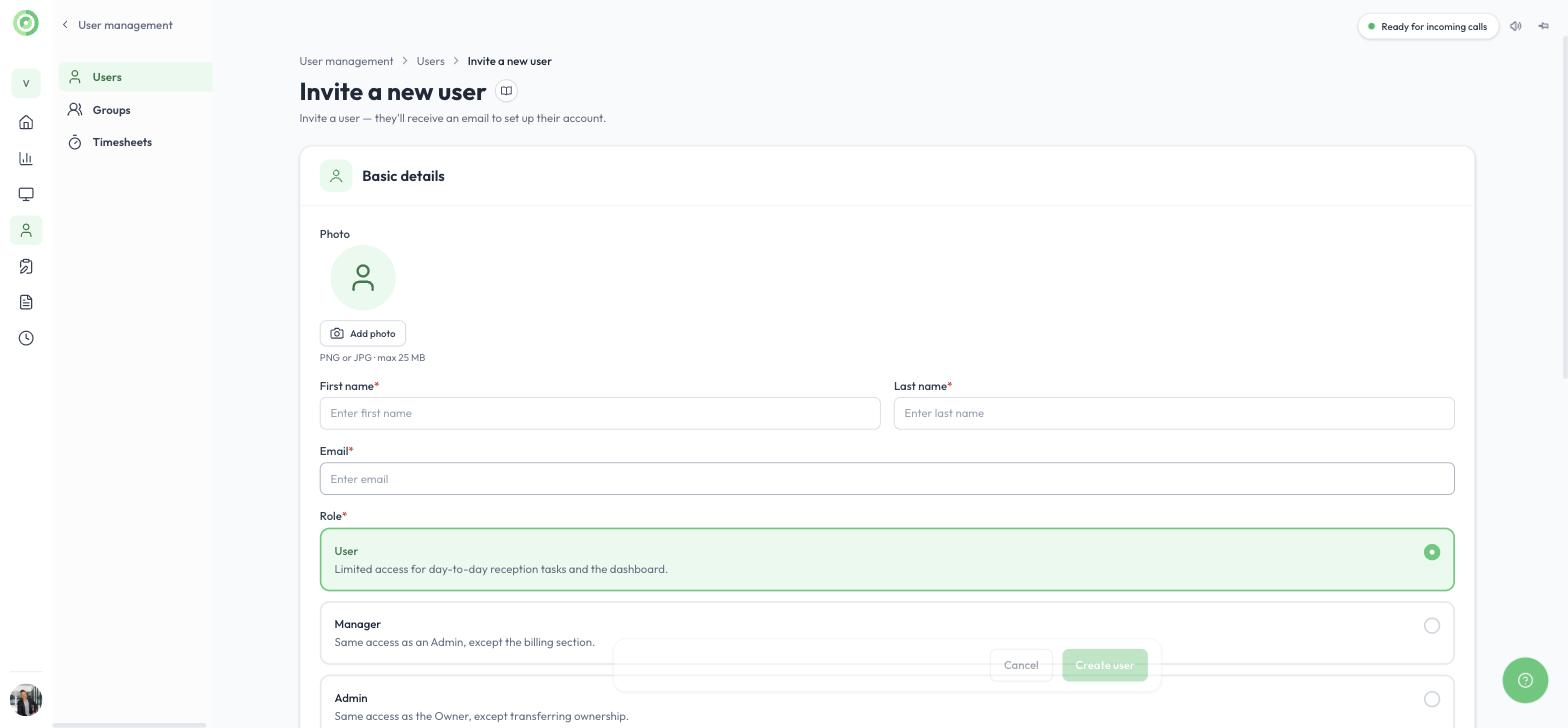Click the photo placeholder avatar
The image size is (1568, 728).
click(363, 278)
